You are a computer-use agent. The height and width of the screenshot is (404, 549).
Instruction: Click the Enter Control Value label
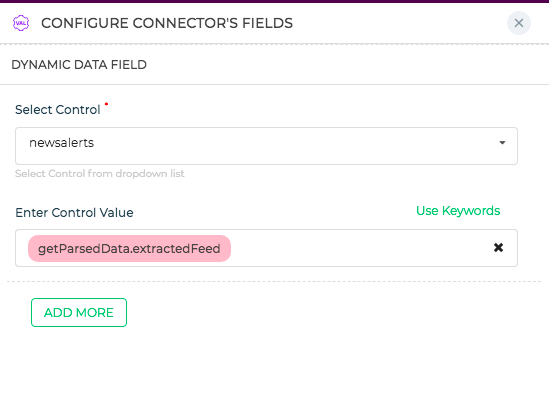(74, 213)
